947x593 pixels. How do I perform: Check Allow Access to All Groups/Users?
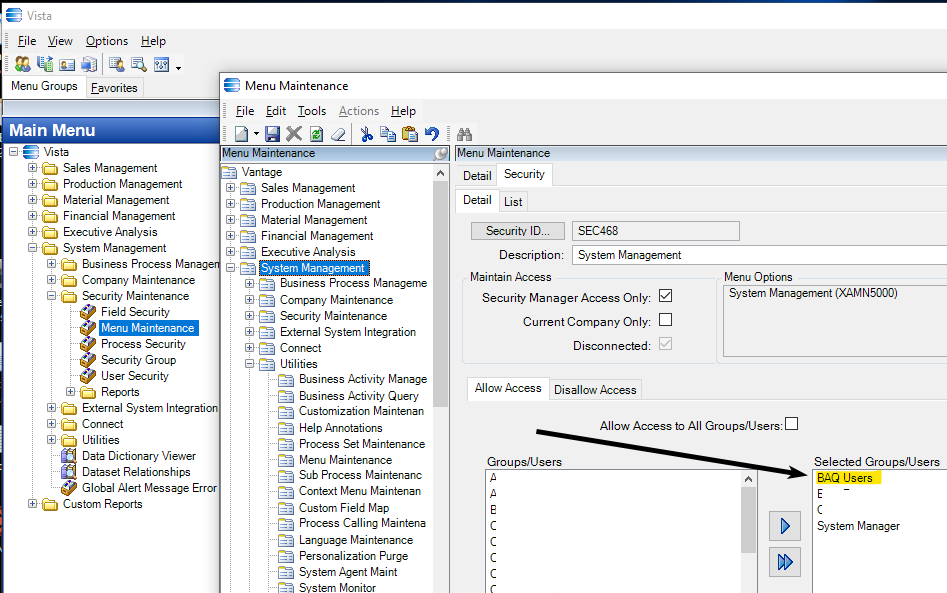[791, 425]
